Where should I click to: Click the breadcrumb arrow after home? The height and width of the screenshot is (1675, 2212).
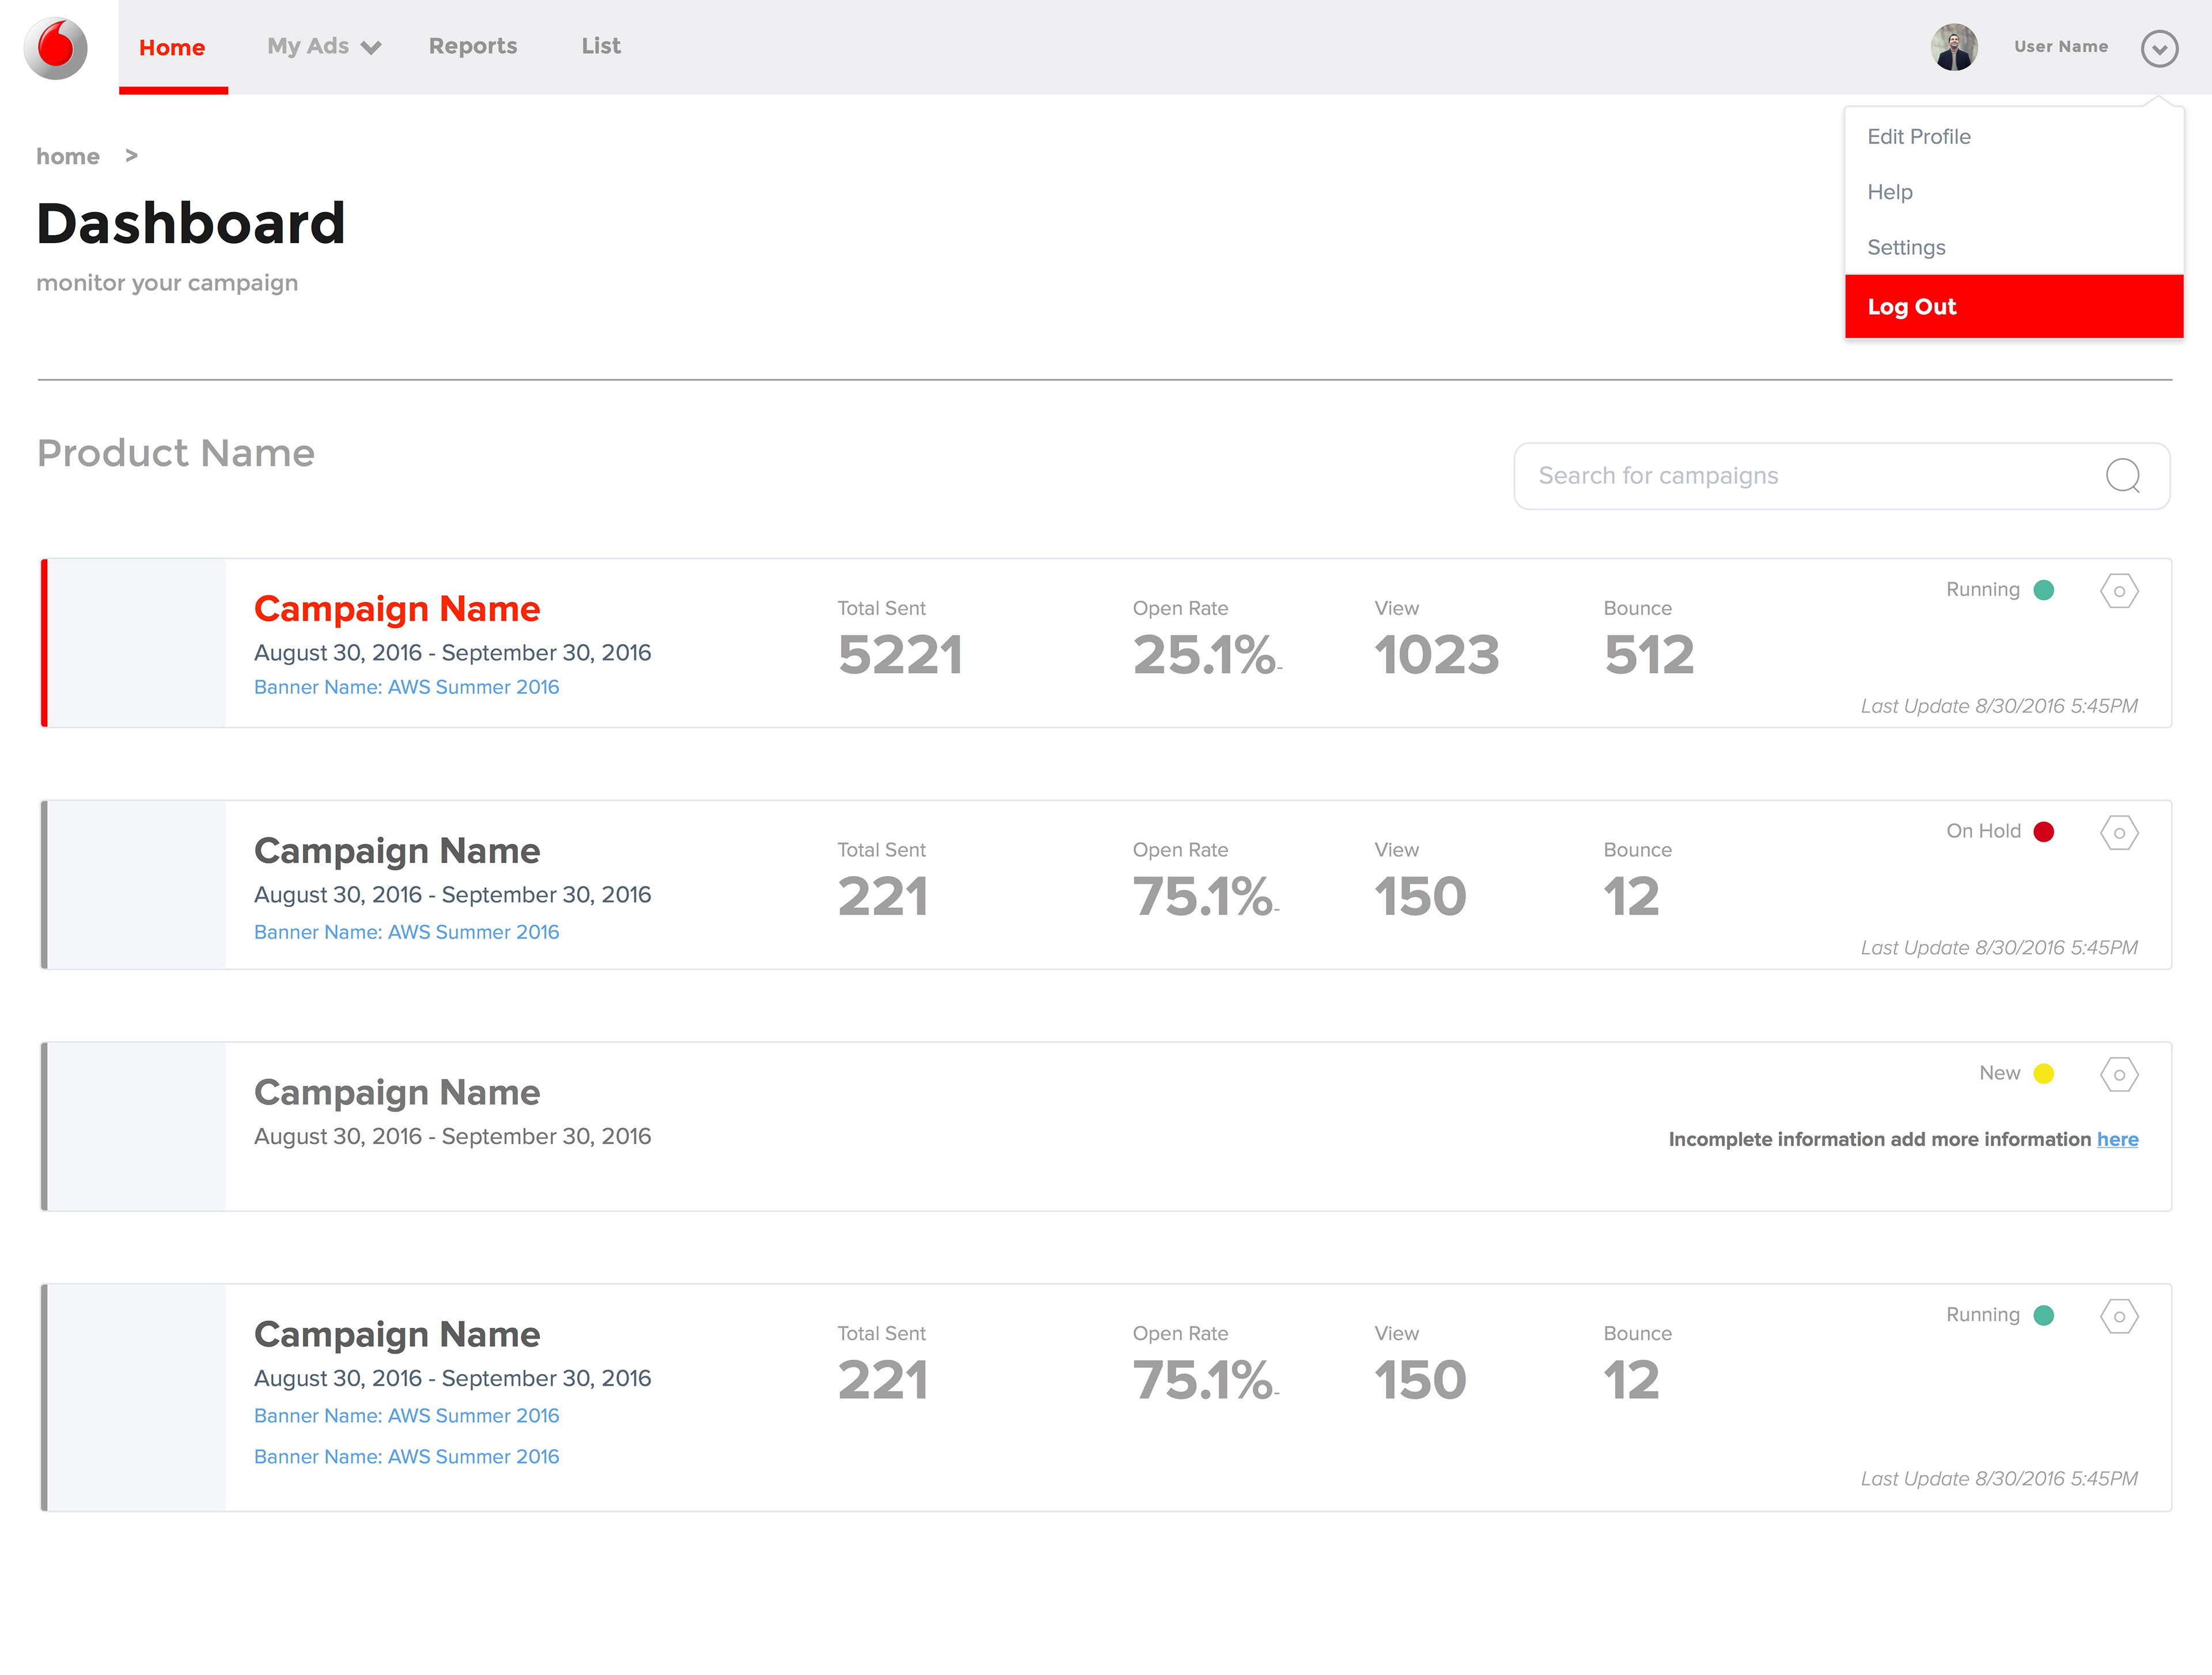click(131, 156)
